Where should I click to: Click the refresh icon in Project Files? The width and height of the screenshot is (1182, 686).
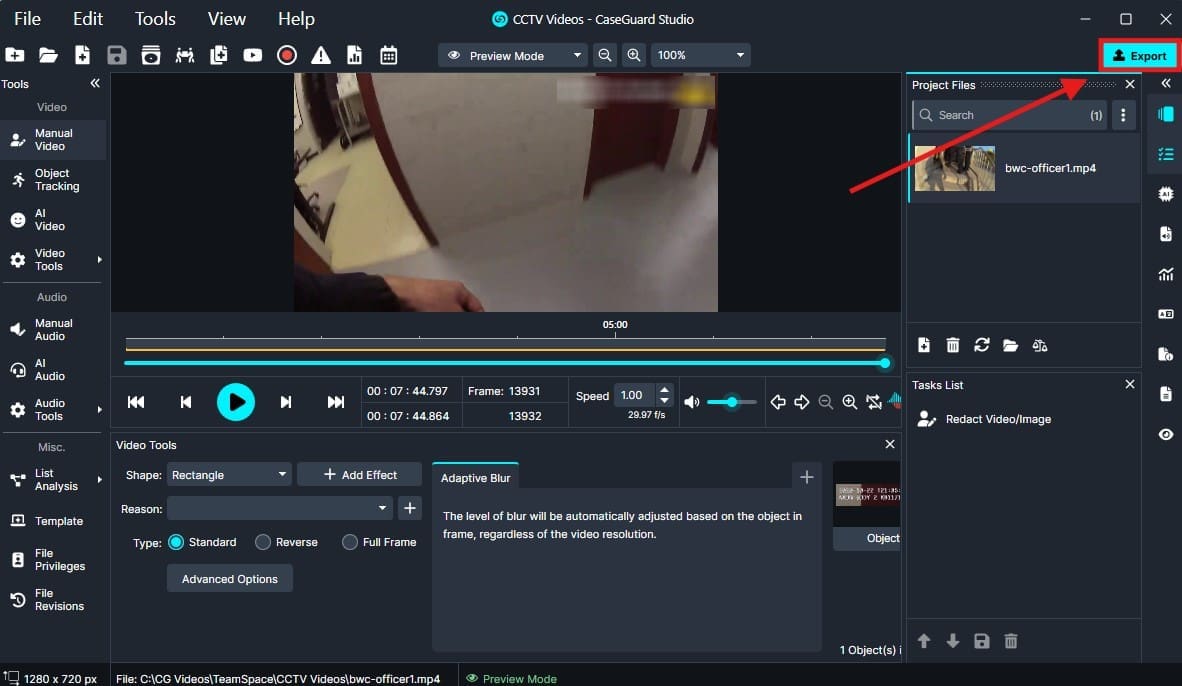click(982, 345)
